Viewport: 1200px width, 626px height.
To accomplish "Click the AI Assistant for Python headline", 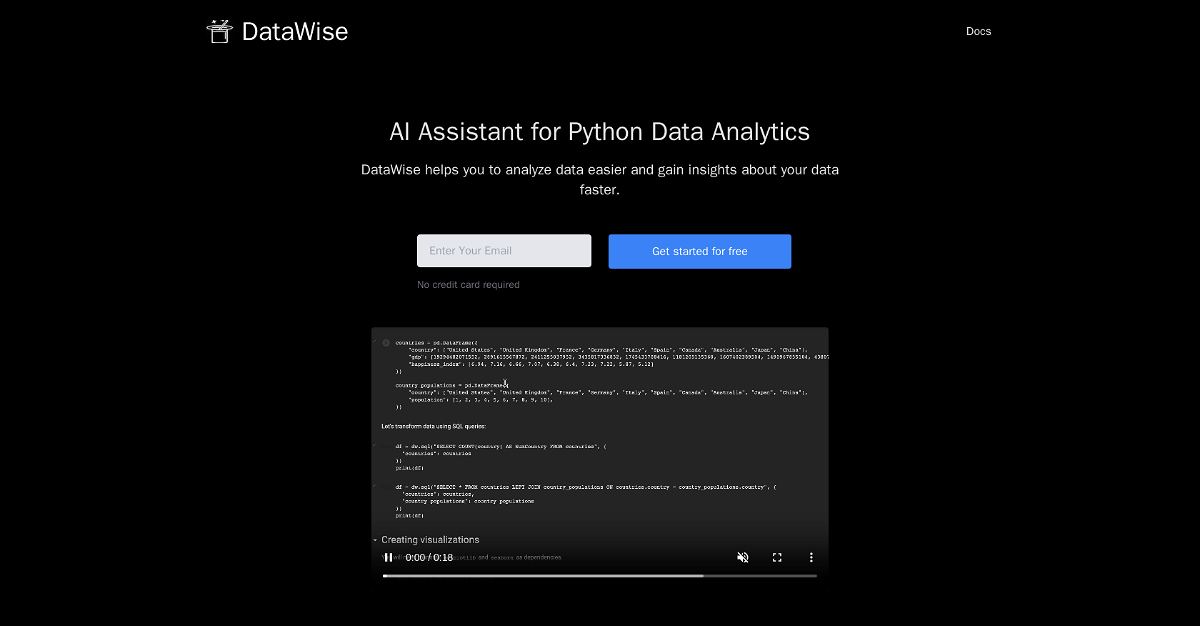I will click(600, 132).
